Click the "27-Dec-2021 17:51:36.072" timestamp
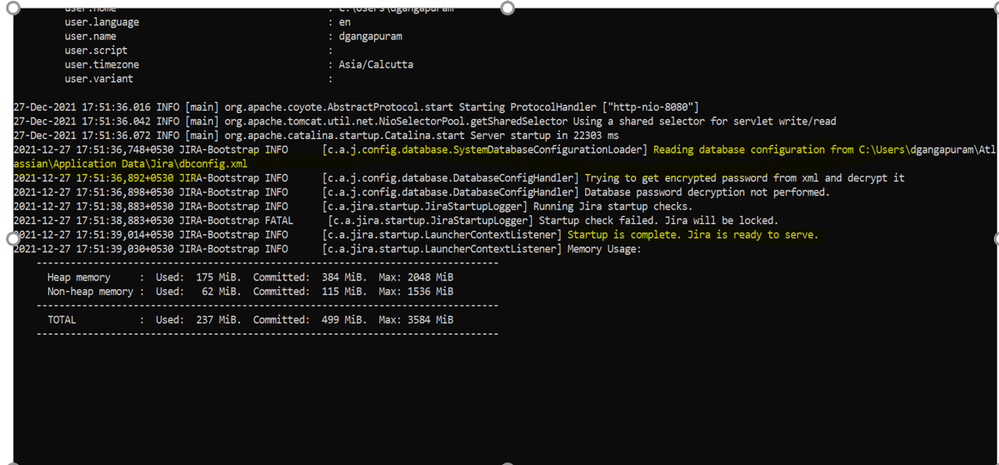999x465 pixels. (x=81, y=135)
